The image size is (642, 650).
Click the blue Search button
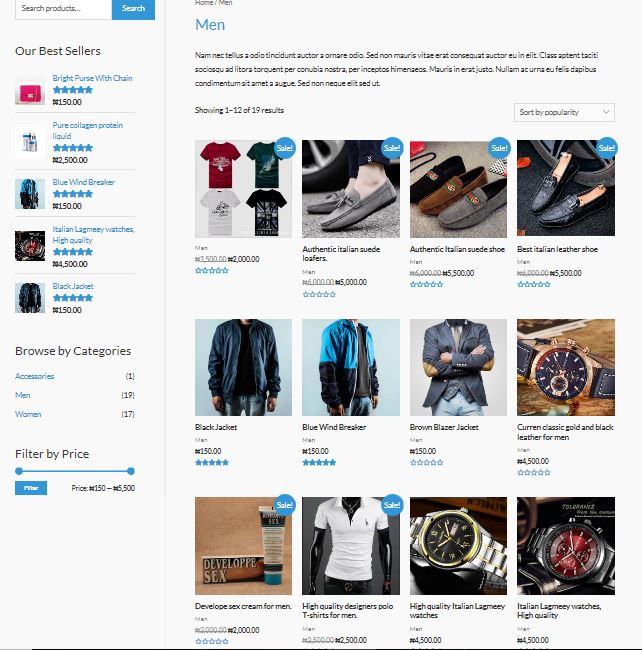(x=133, y=8)
